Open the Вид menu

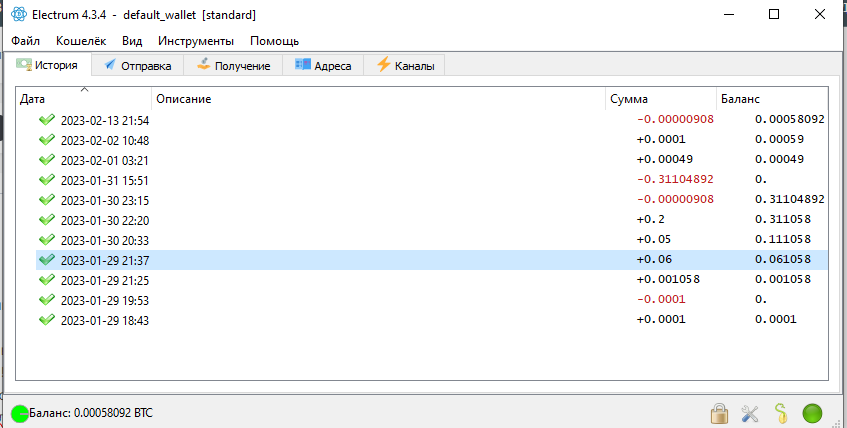132,41
